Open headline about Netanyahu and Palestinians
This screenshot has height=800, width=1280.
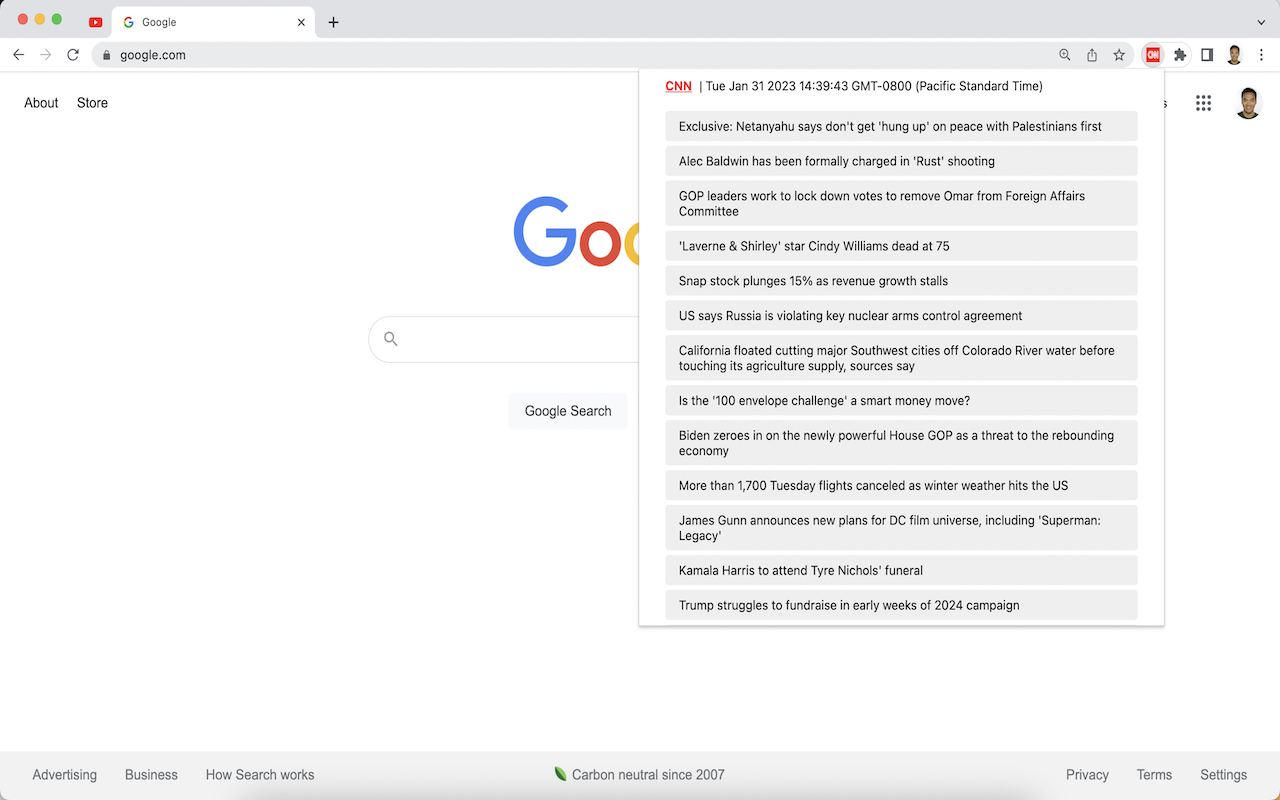pos(901,126)
